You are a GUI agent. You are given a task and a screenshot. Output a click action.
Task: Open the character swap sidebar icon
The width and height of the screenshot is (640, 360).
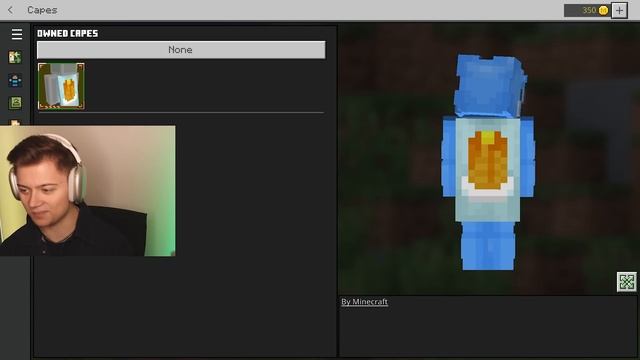click(15, 57)
